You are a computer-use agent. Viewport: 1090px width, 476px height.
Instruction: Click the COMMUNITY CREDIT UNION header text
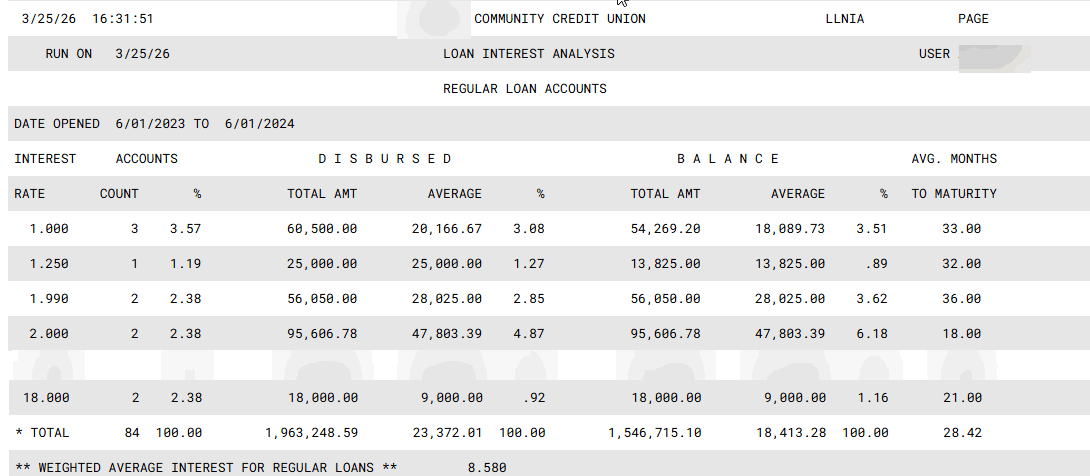click(x=559, y=19)
